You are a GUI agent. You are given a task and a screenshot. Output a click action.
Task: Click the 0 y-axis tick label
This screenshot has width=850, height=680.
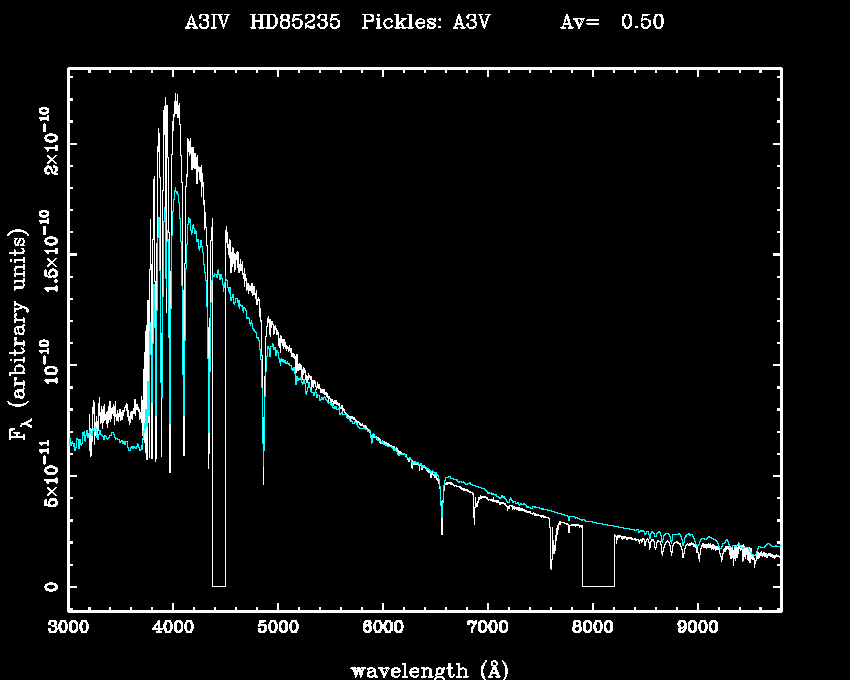48,586
